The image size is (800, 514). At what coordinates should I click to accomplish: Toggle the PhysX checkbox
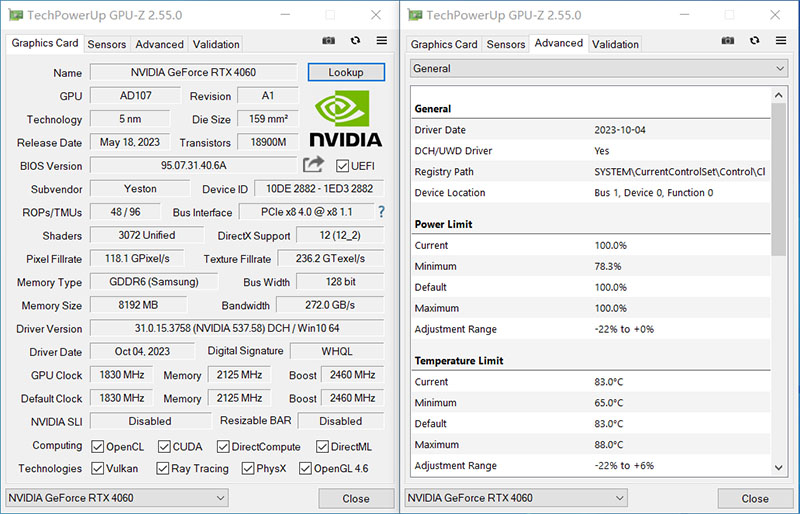(248, 468)
